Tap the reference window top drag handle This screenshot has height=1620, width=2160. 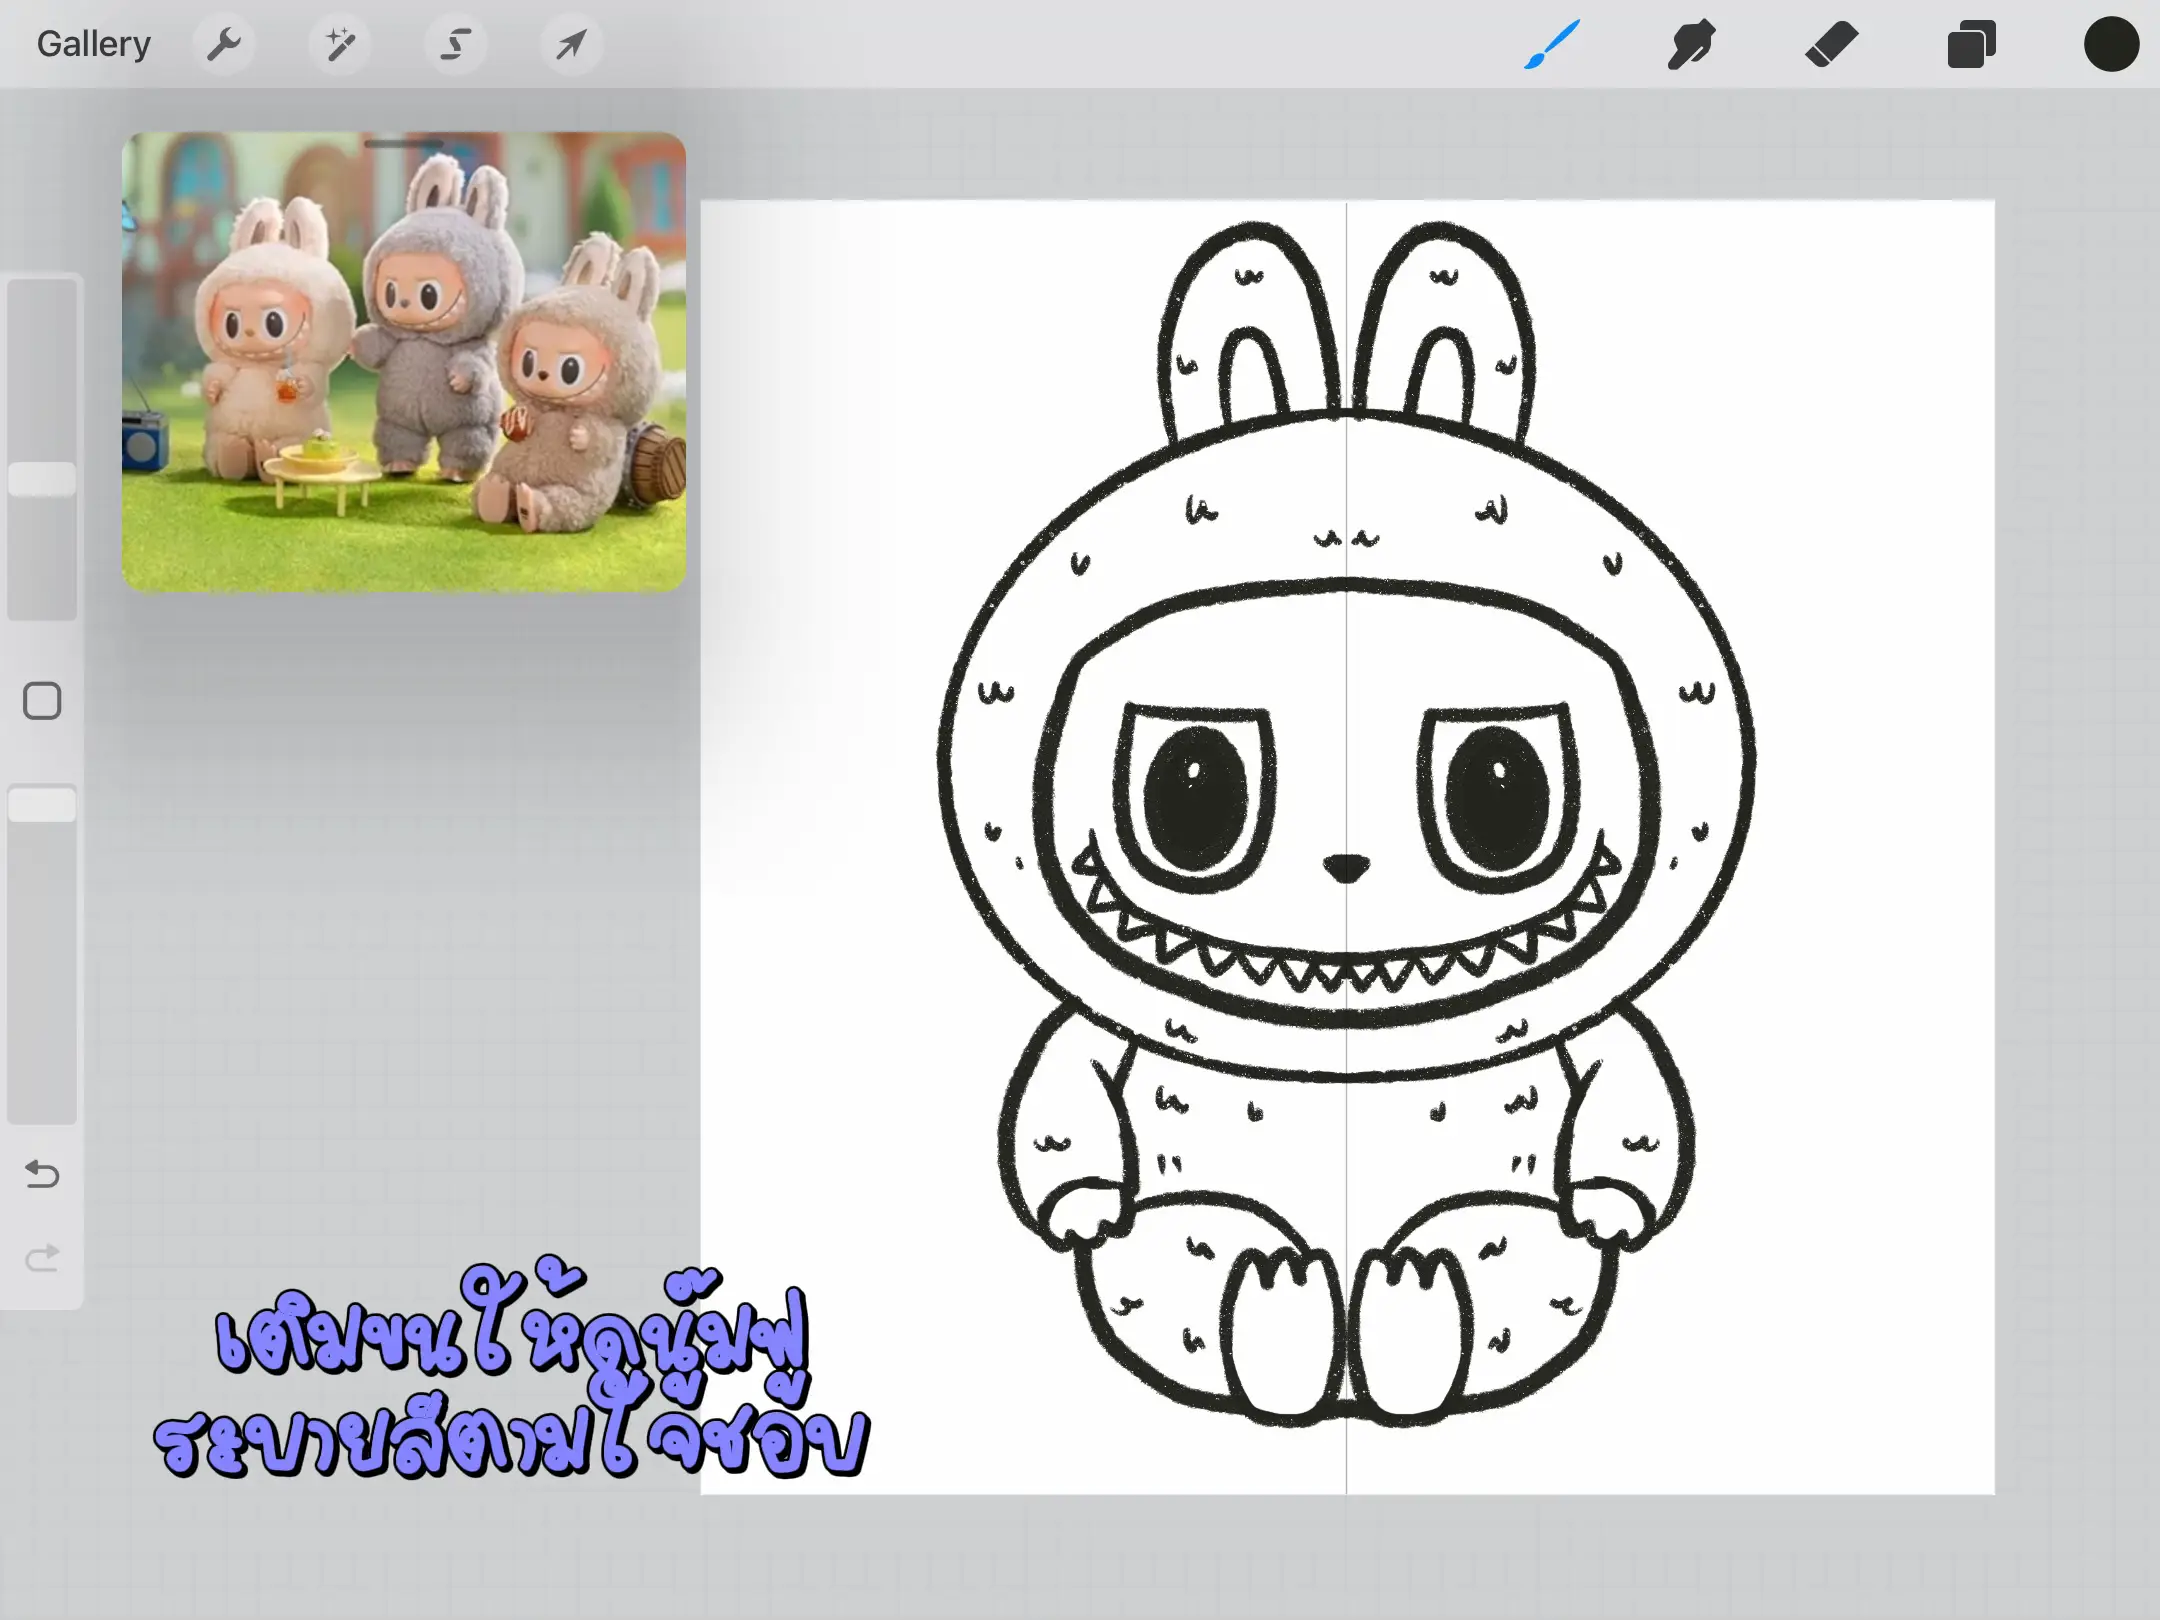404,144
